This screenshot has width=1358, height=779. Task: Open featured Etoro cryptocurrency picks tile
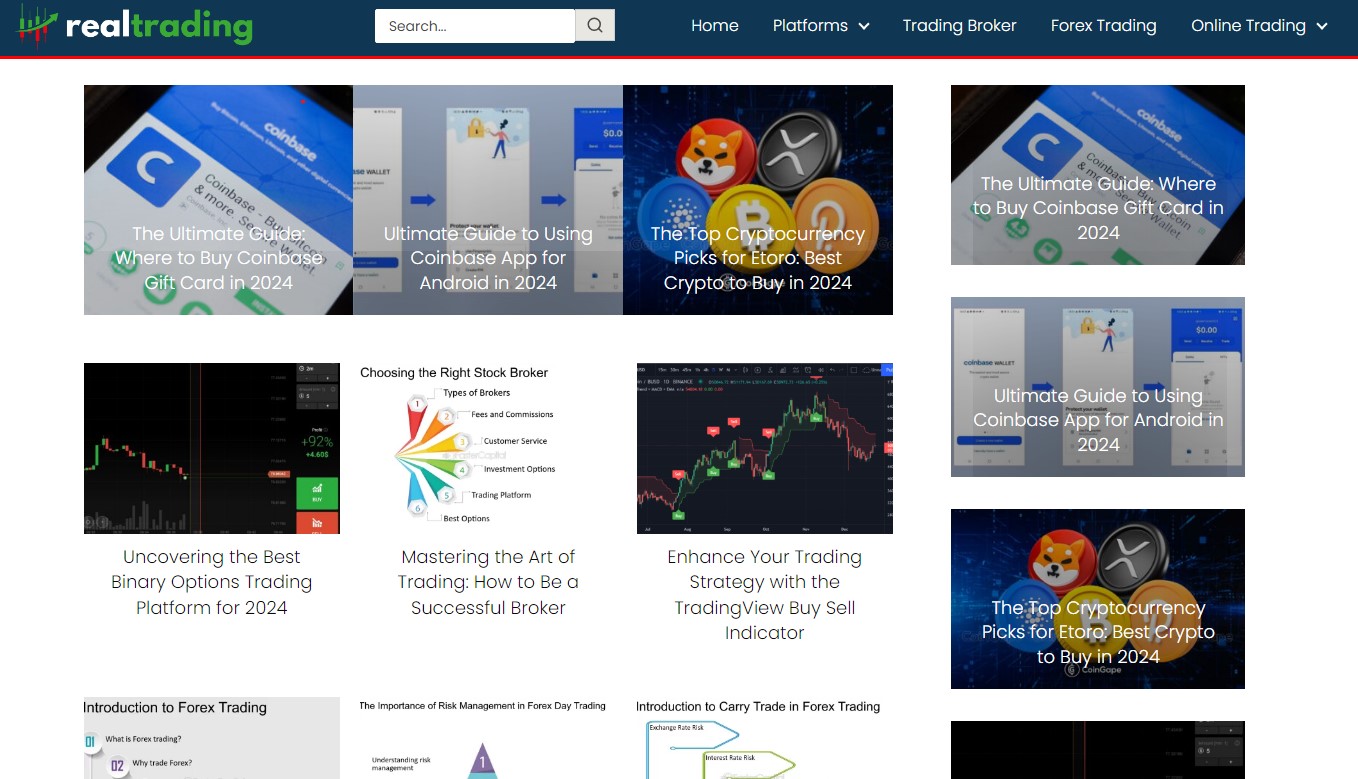758,200
